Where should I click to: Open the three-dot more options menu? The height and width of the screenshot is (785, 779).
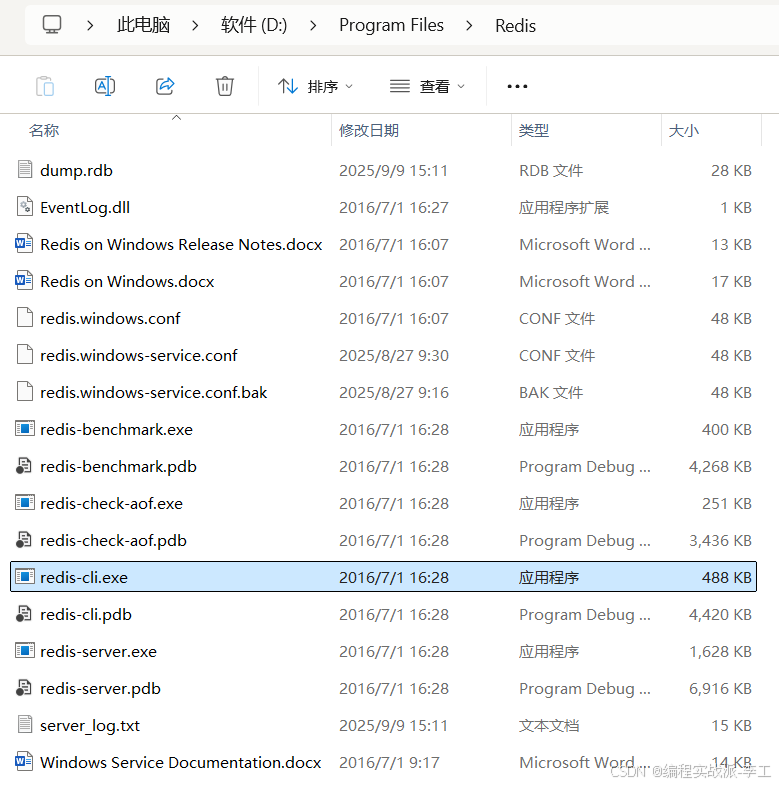pyautogui.click(x=517, y=87)
